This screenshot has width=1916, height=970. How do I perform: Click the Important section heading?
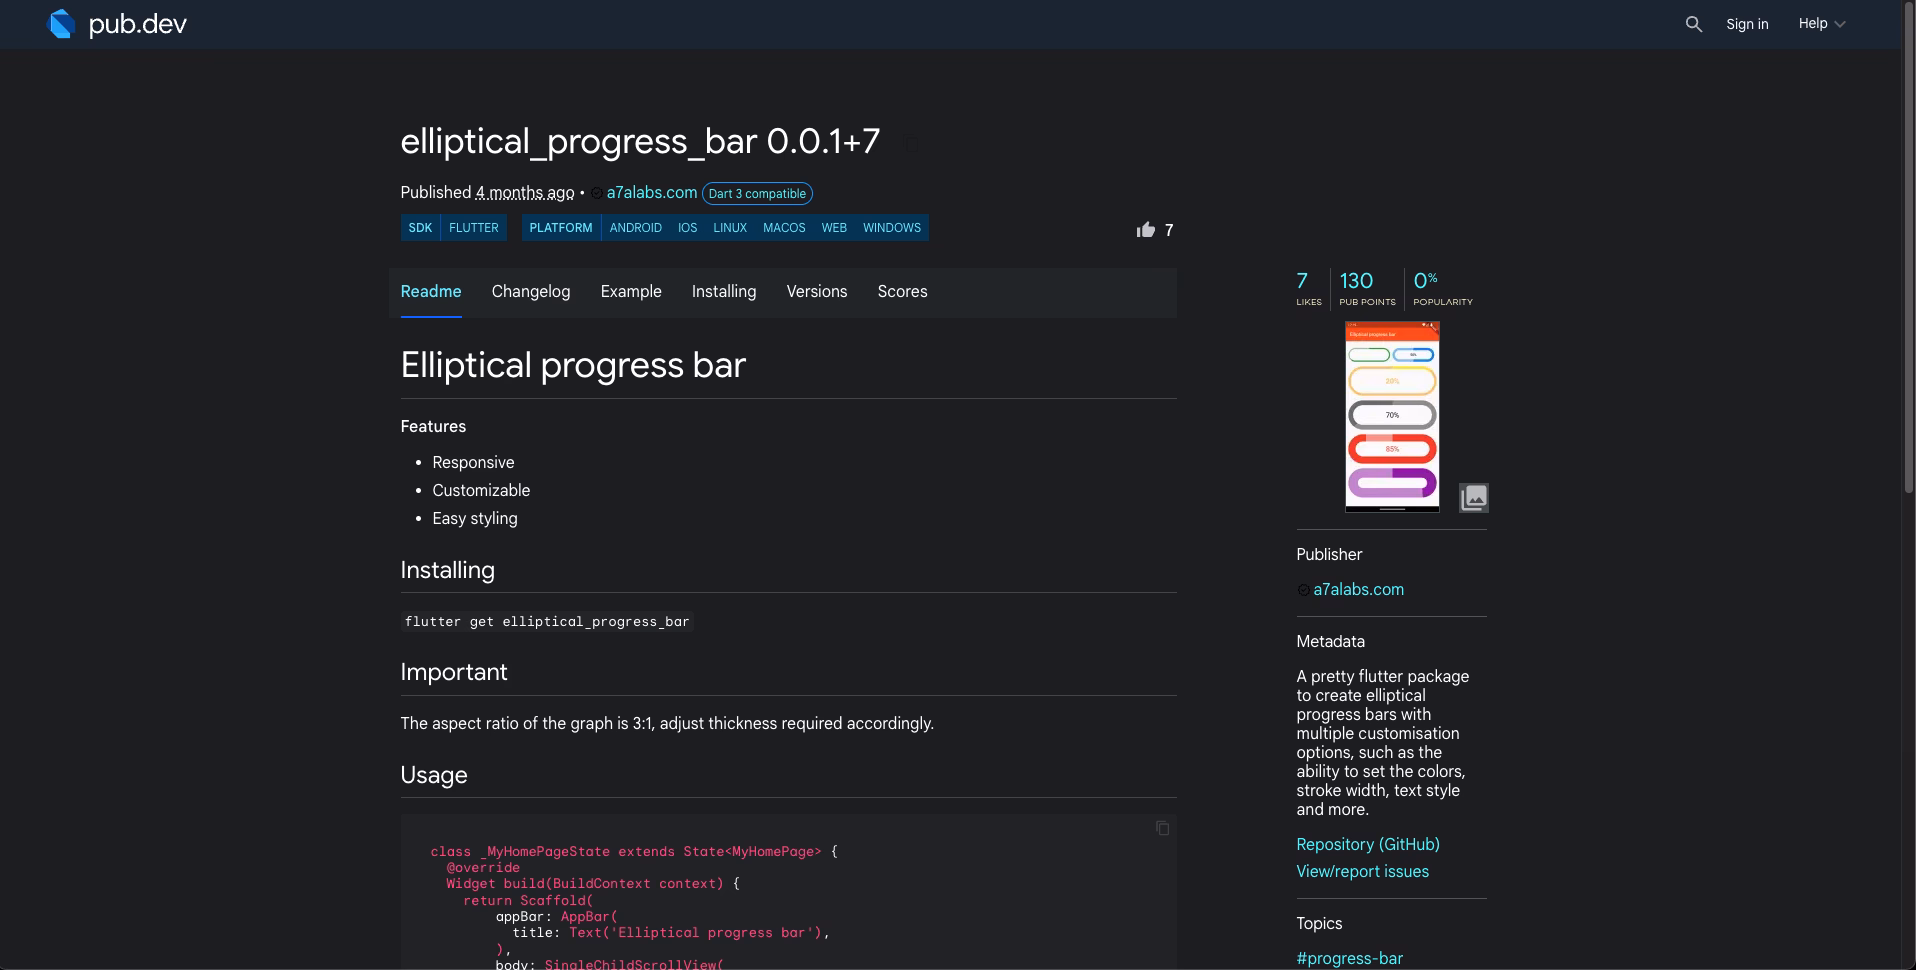click(x=454, y=673)
